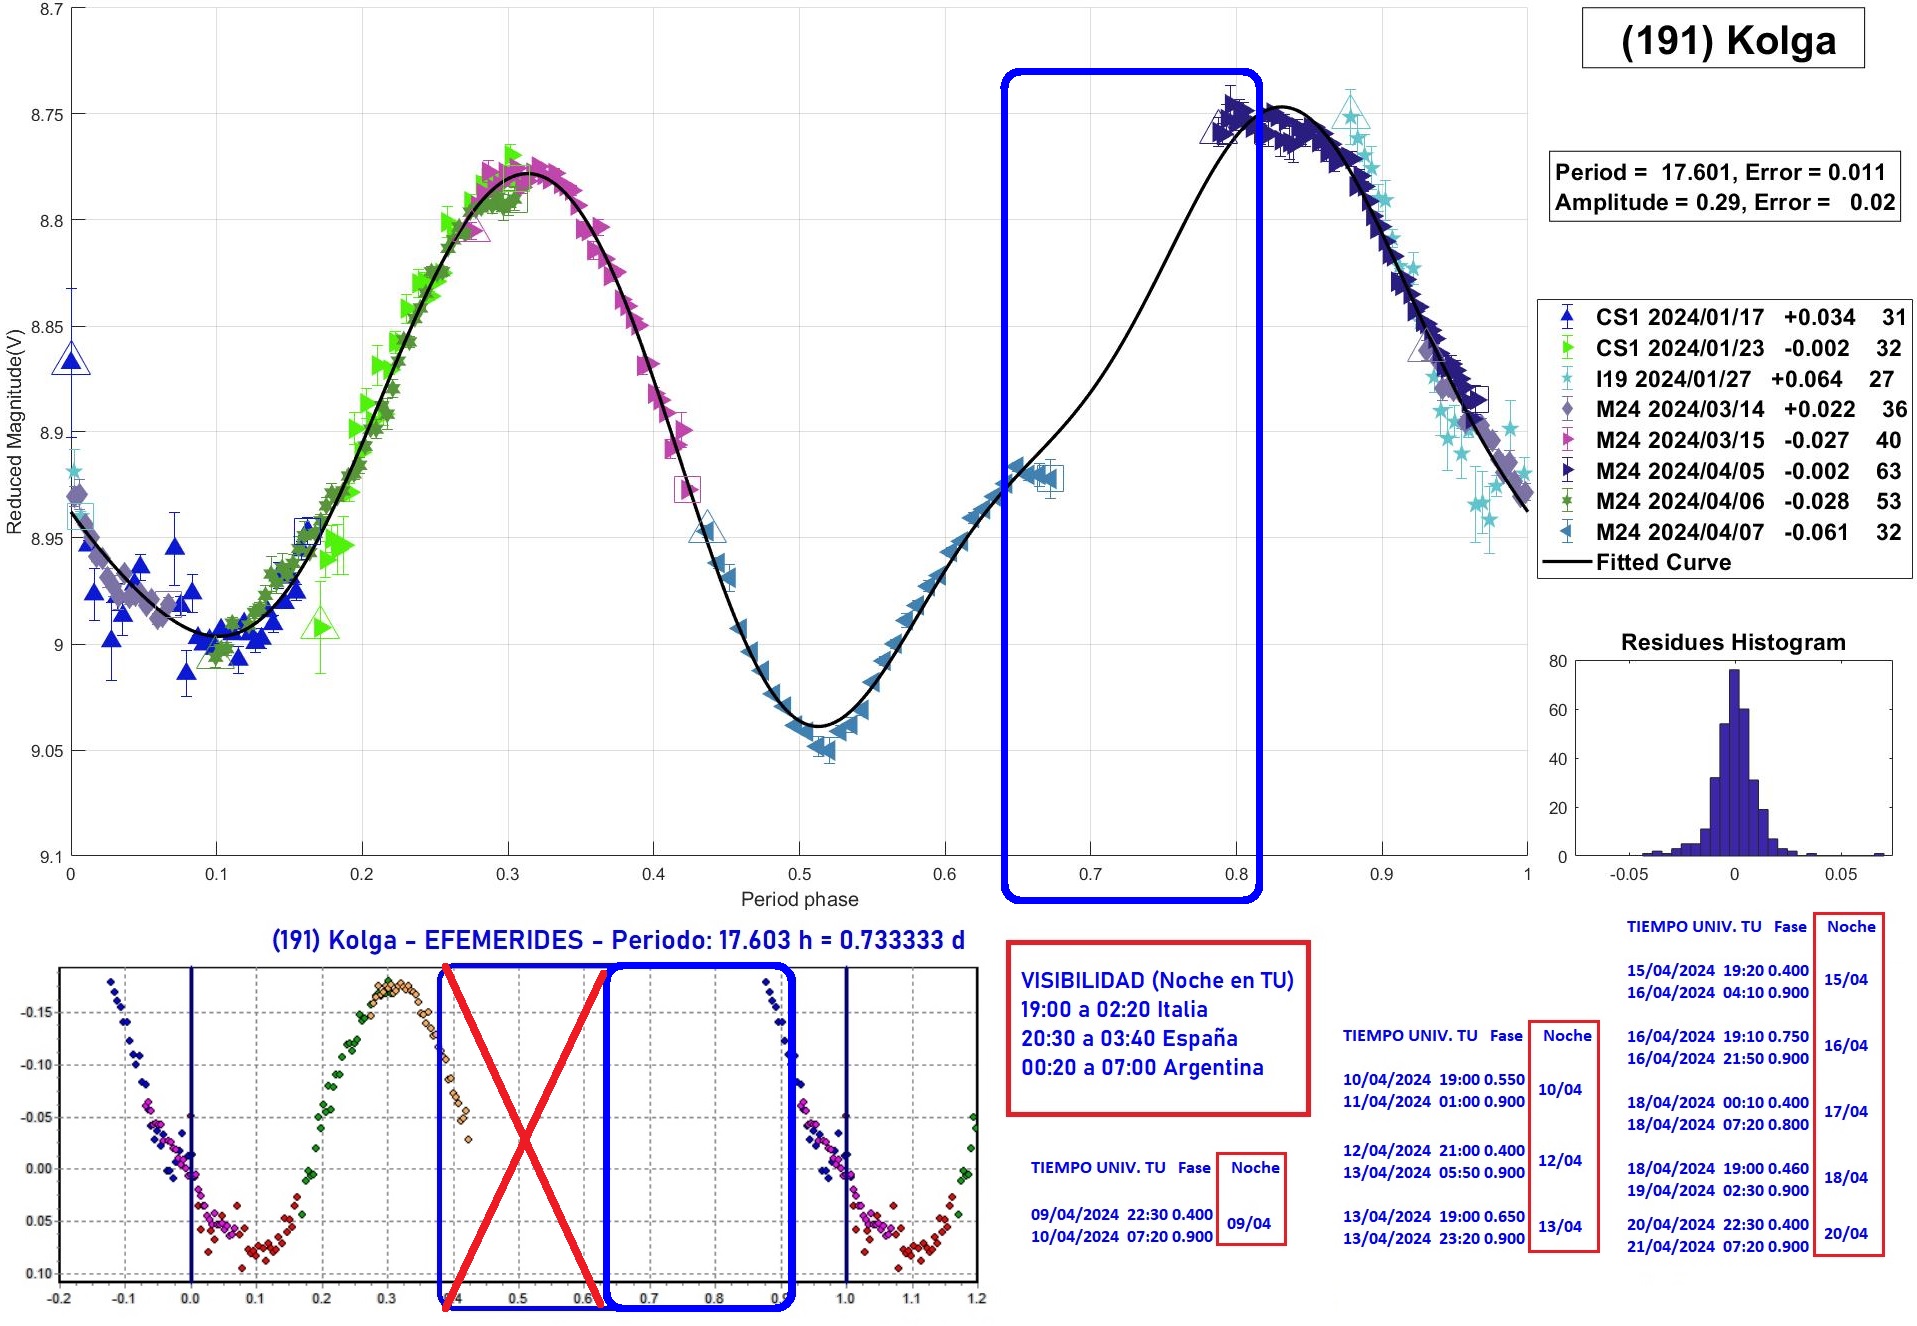Click the 18/04 night label
The image size is (1917, 1326).
(1845, 1177)
